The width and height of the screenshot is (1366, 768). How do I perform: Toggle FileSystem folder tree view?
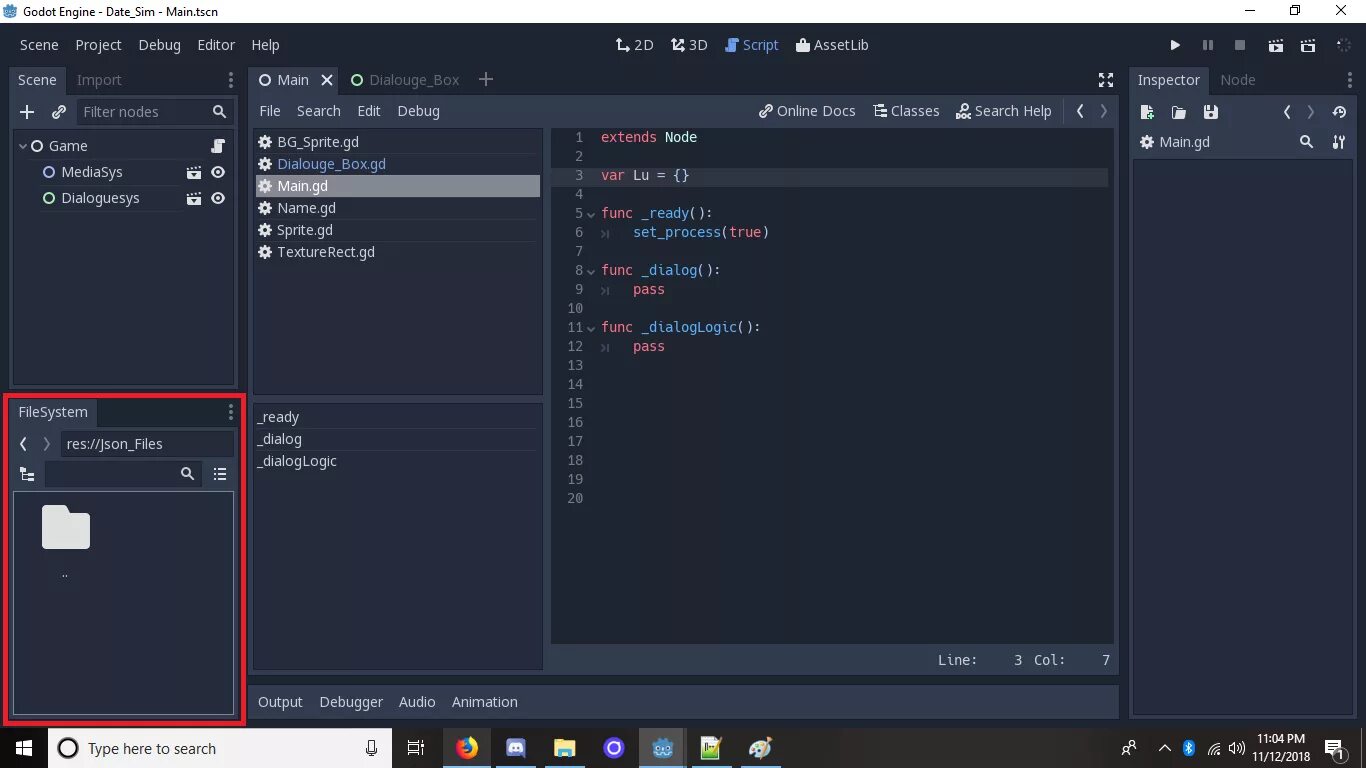click(27, 474)
